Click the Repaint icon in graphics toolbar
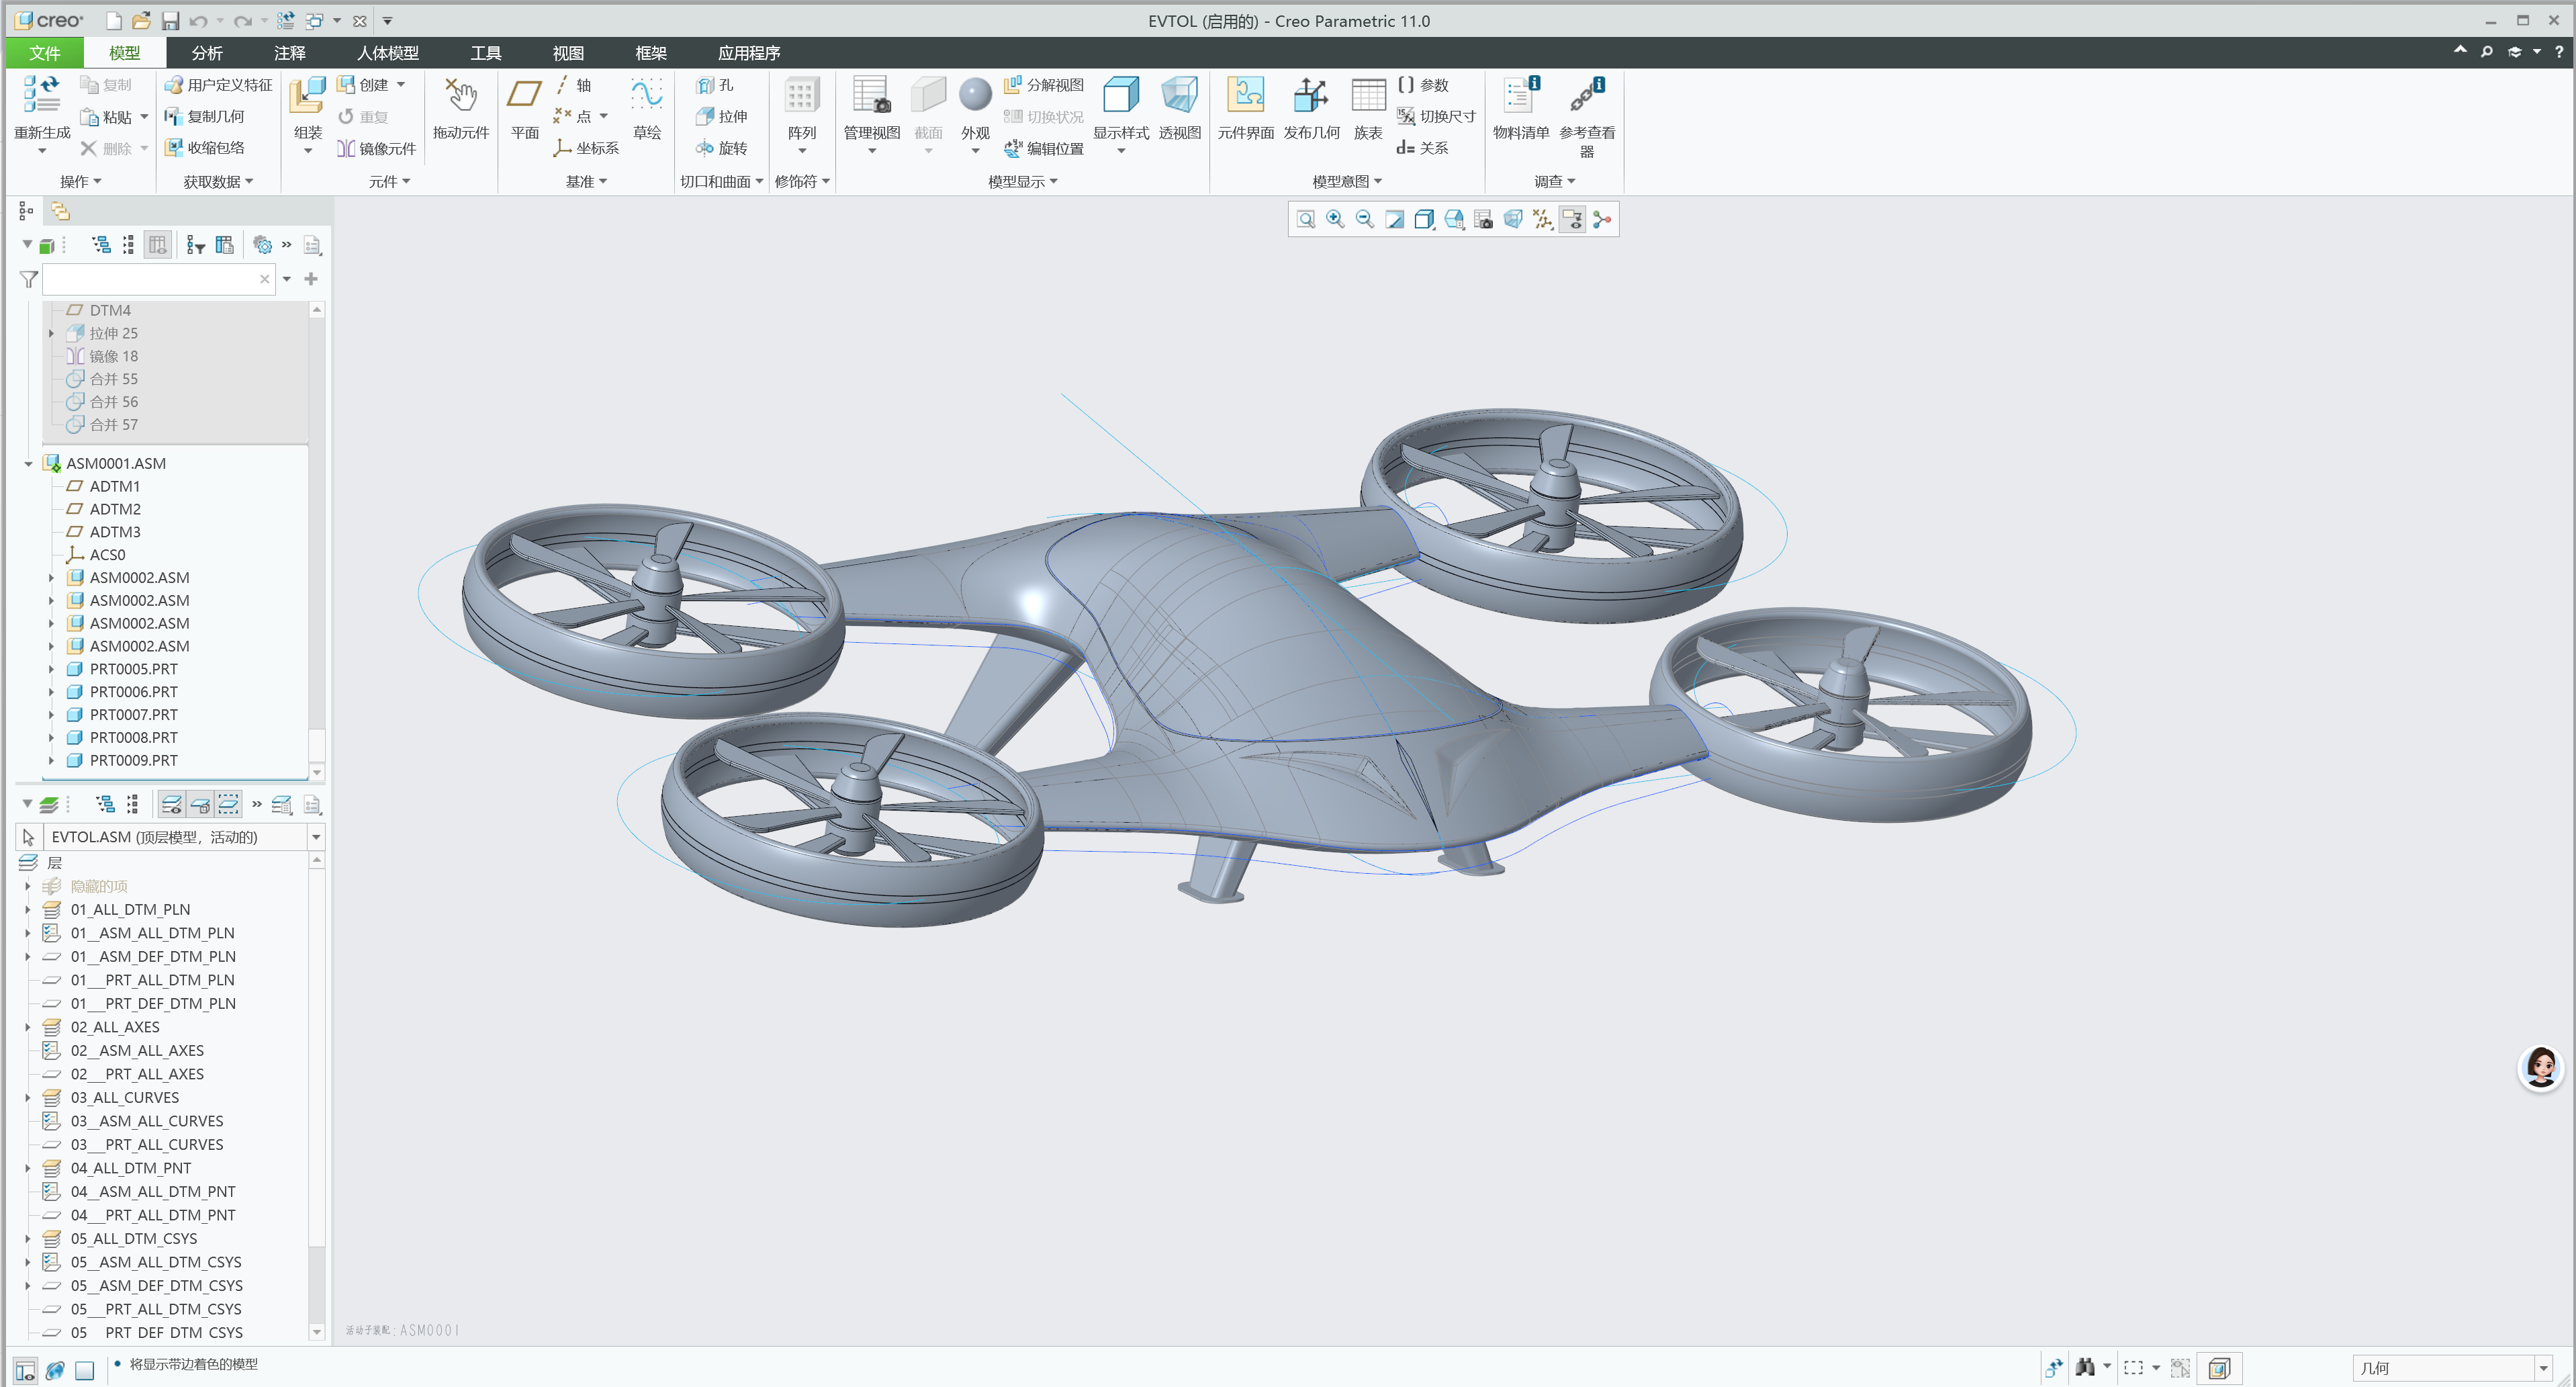The width and height of the screenshot is (2576, 1387). tap(1395, 219)
